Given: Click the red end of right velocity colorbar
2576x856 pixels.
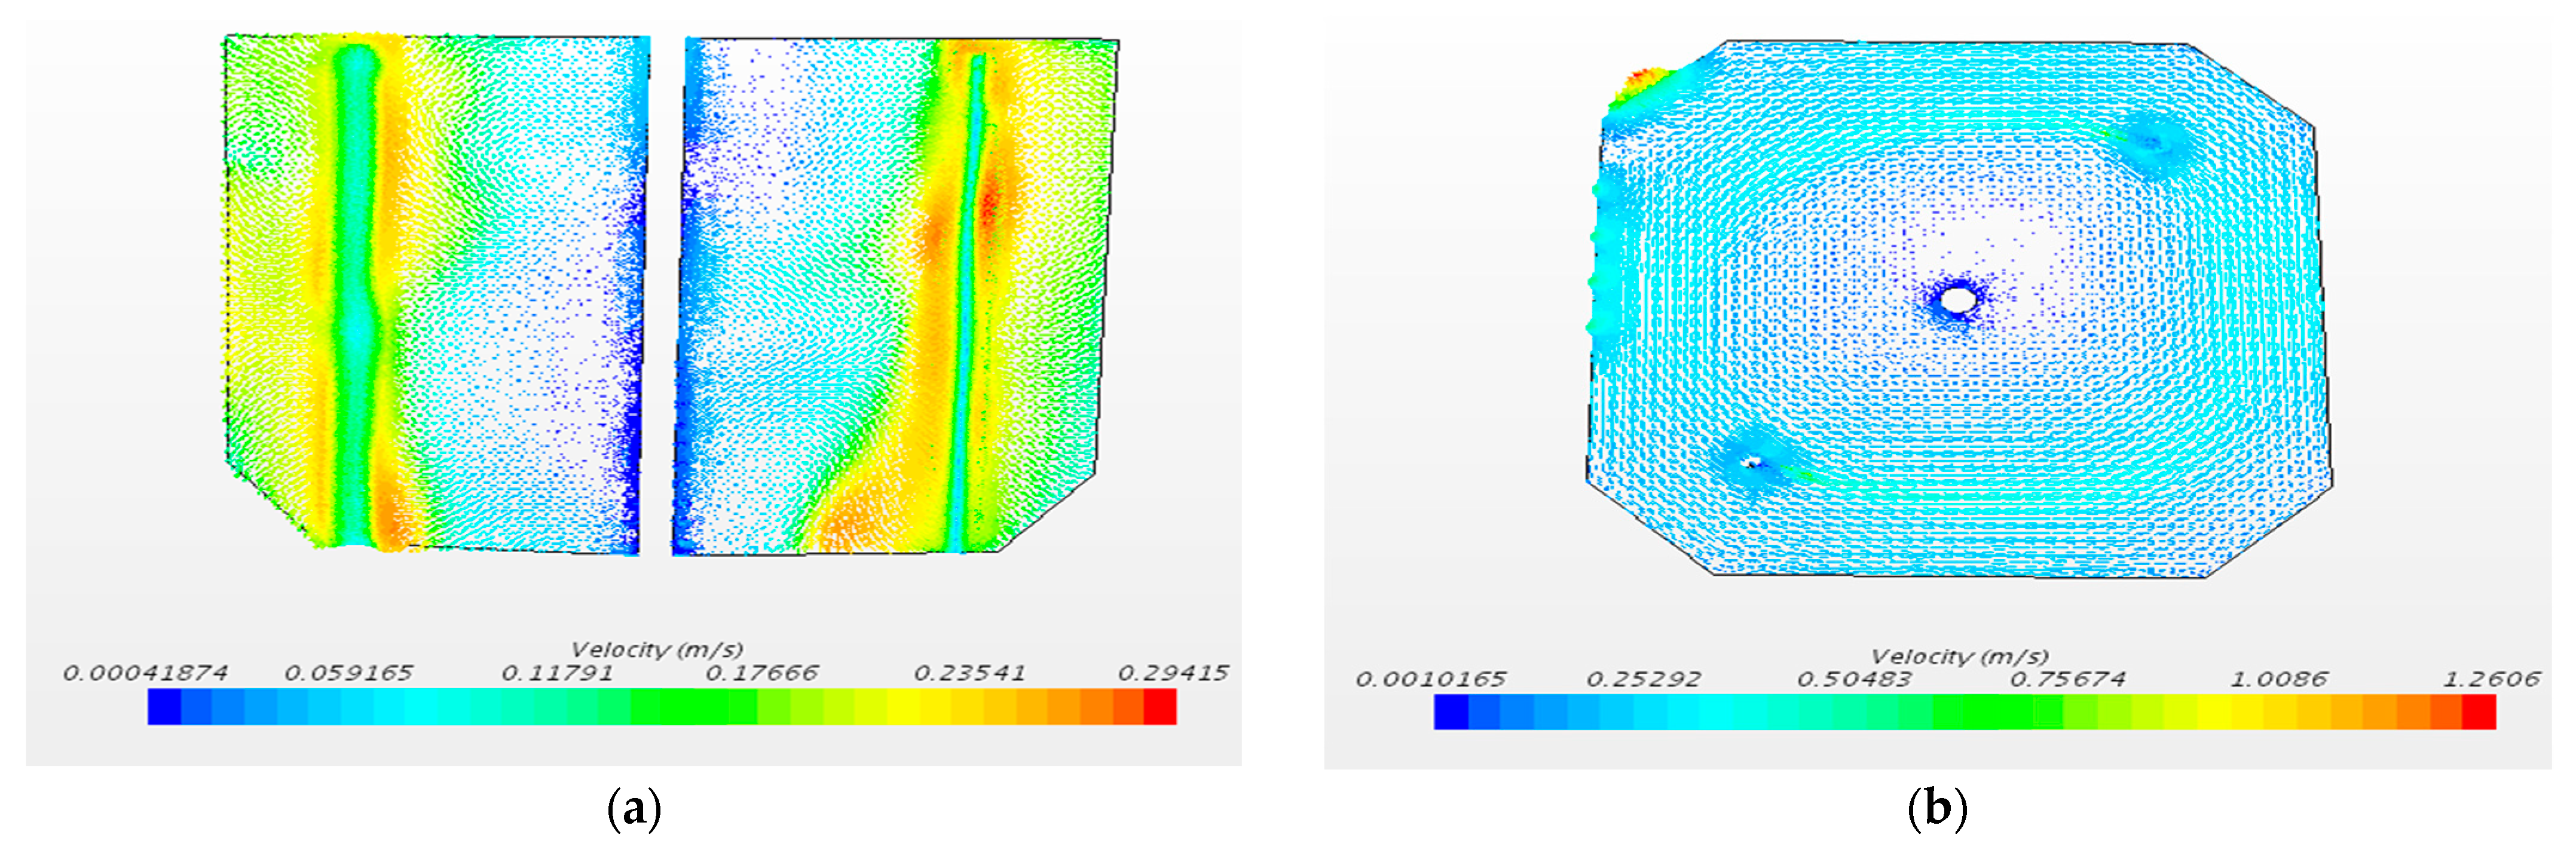Looking at the screenshot, I should (x=2478, y=711).
